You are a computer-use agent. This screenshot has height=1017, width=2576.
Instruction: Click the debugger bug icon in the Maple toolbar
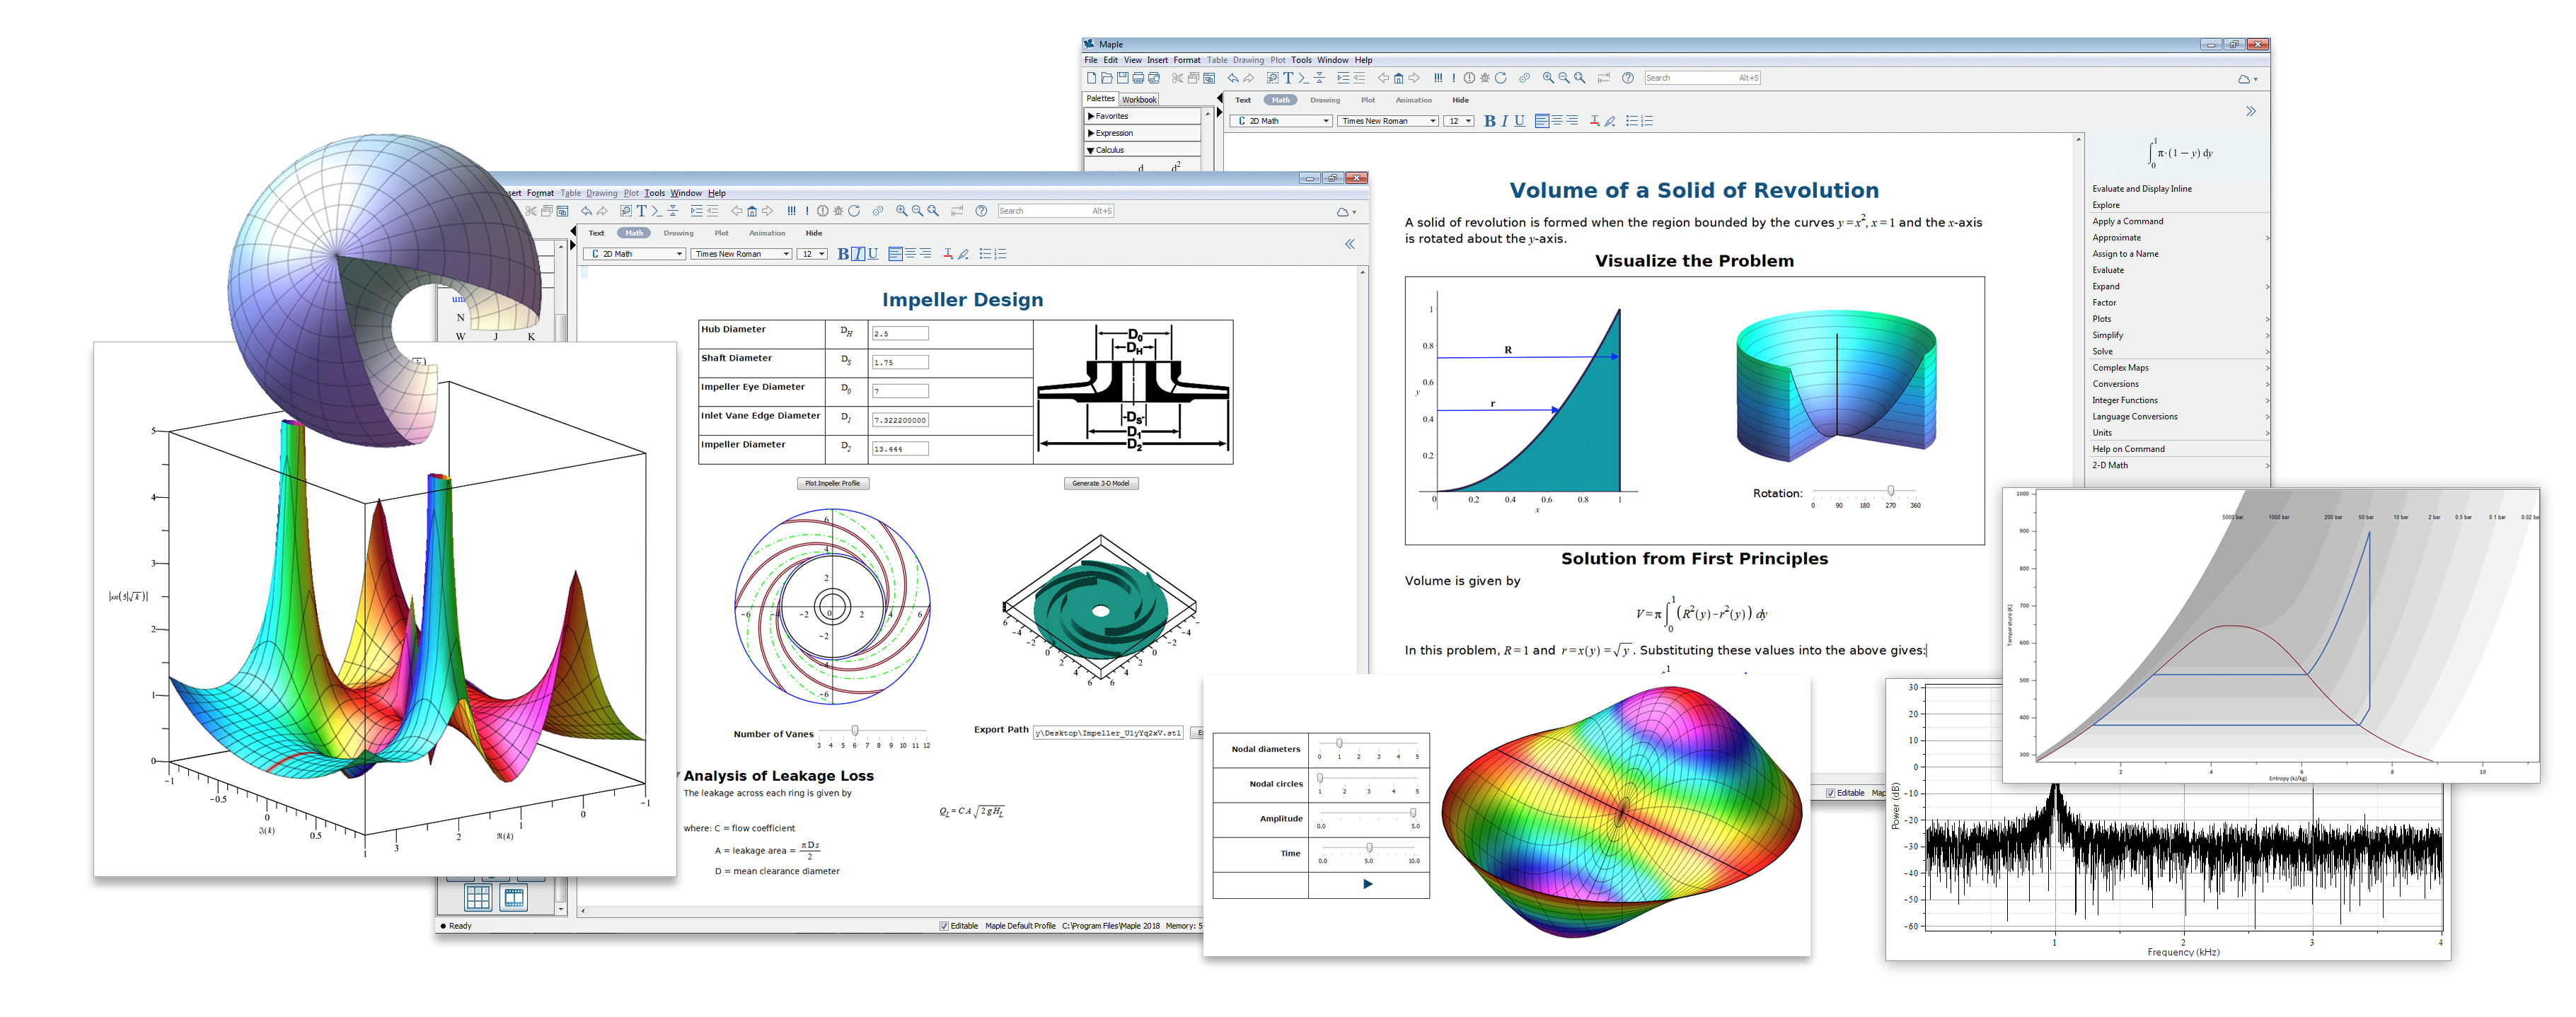point(1485,78)
